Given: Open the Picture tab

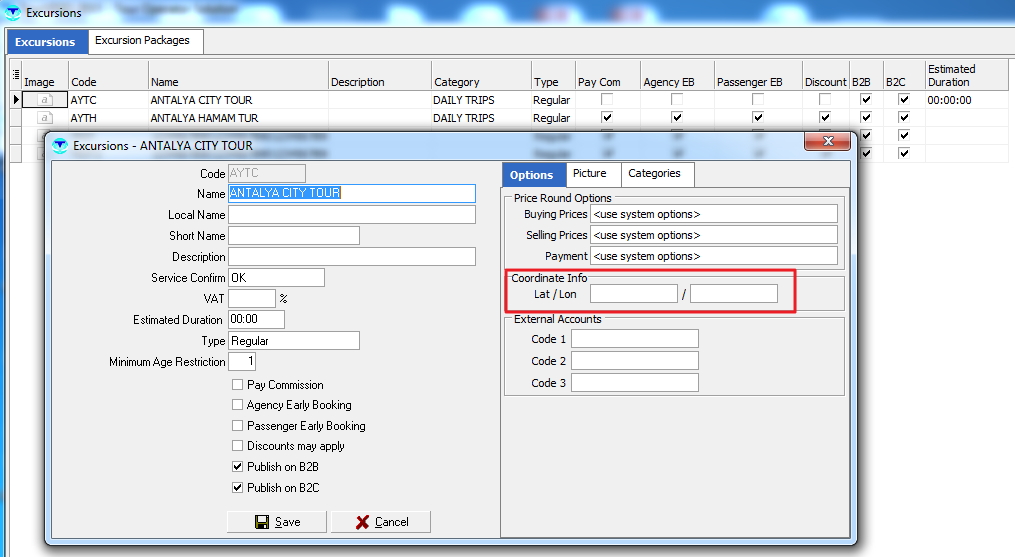Looking at the screenshot, I should pyautogui.click(x=590, y=174).
